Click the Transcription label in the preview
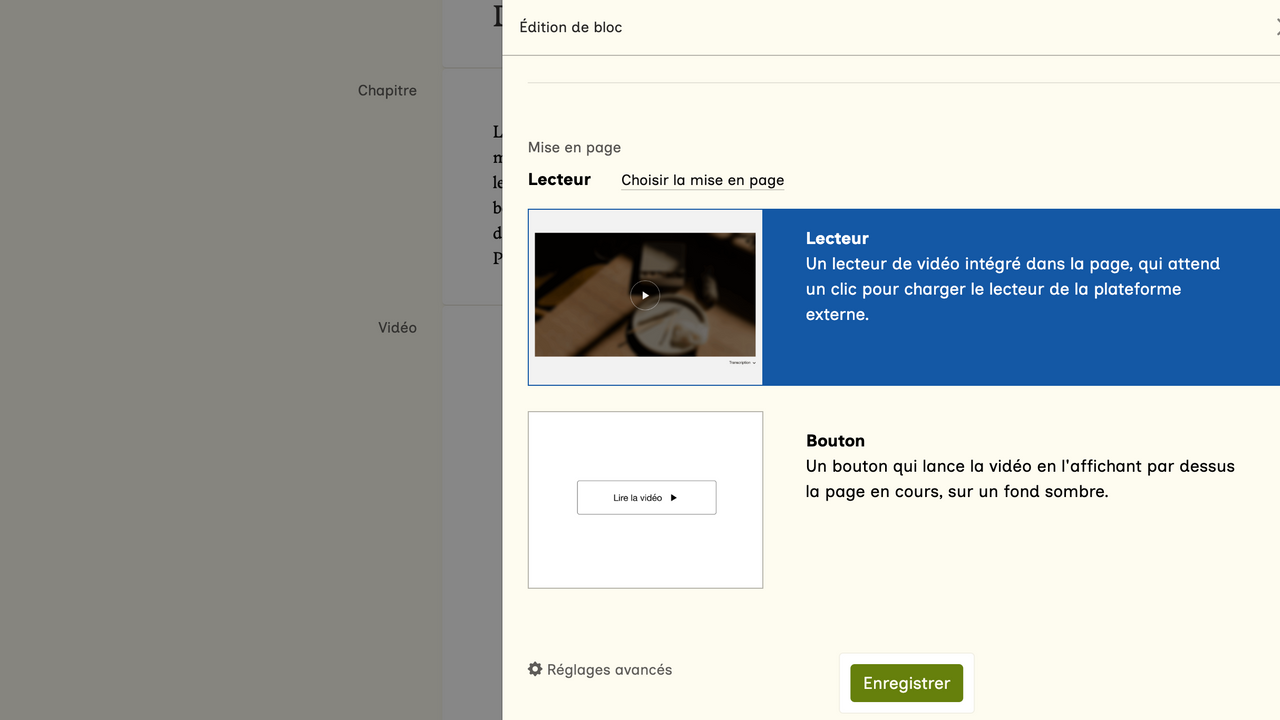 pyautogui.click(x=739, y=363)
